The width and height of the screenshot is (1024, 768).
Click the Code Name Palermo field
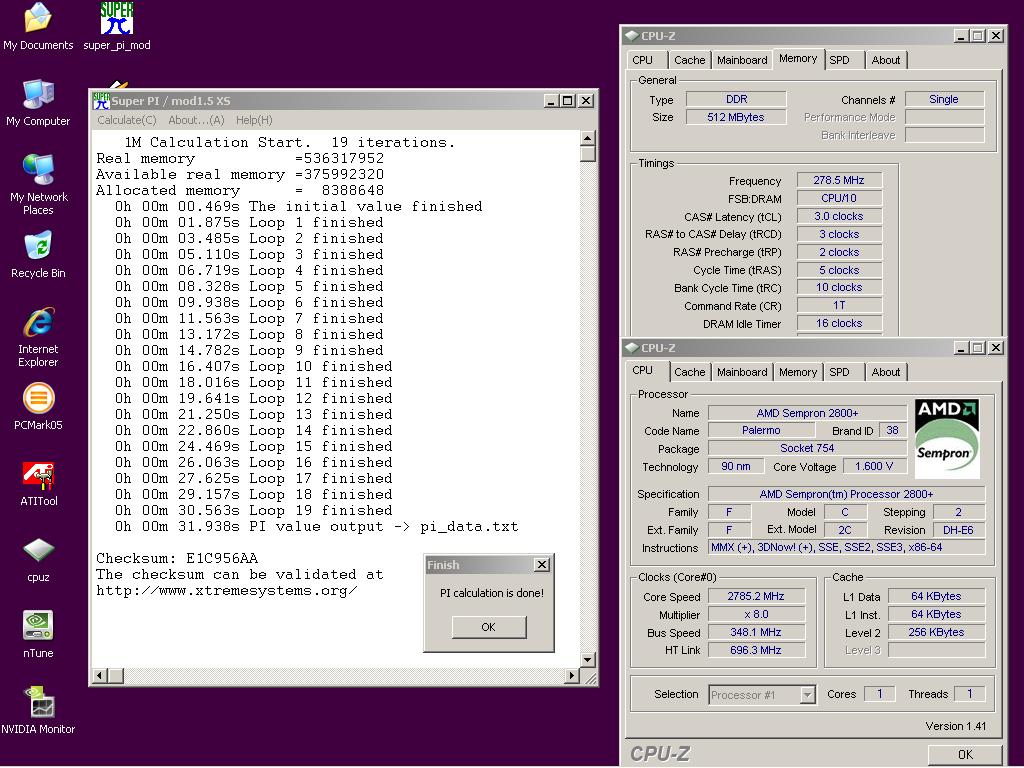pyautogui.click(x=761, y=430)
